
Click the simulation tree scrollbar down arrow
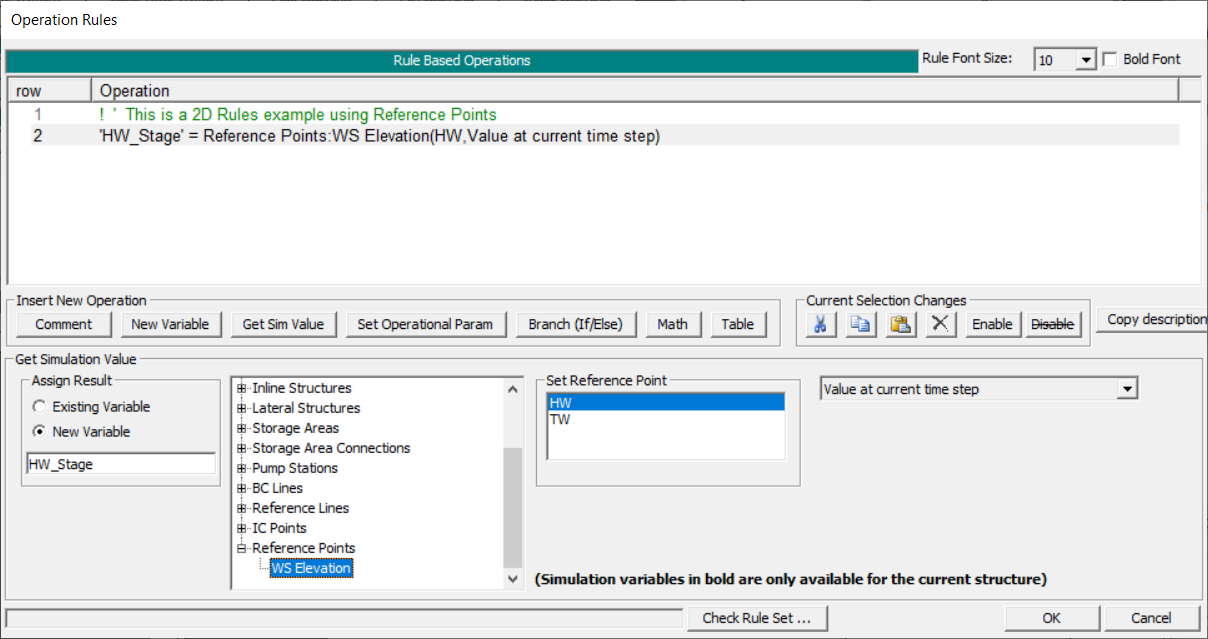click(513, 579)
